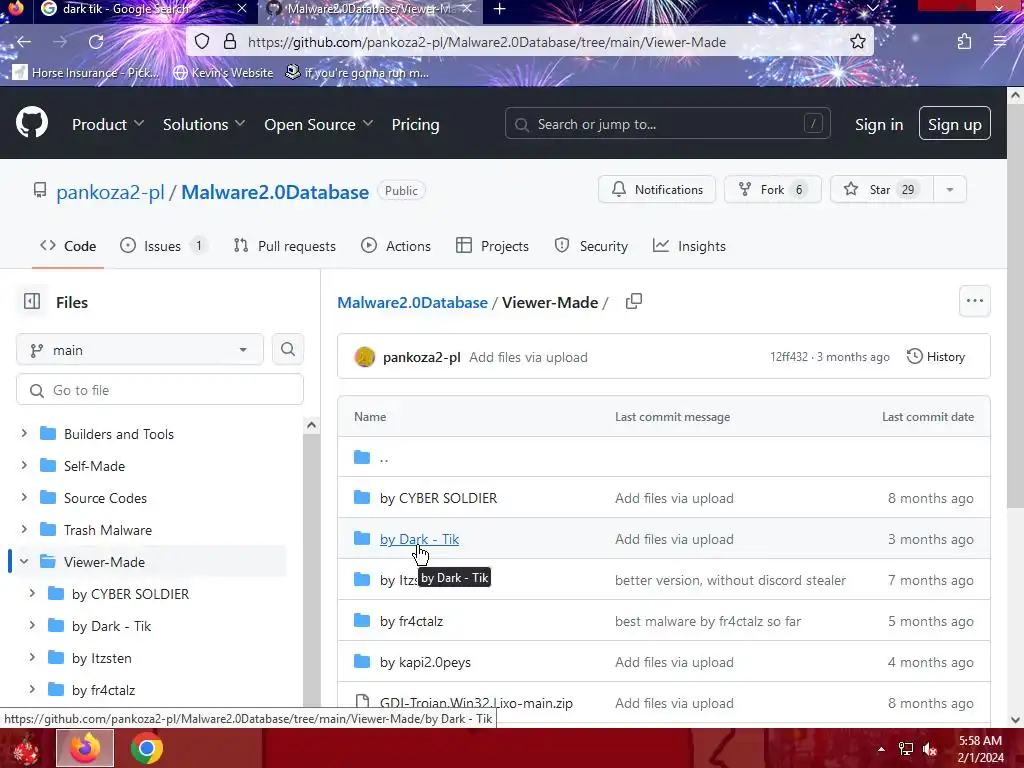The width and height of the screenshot is (1024, 768).
Task: Click the Sign up button
Action: pos(954,123)
